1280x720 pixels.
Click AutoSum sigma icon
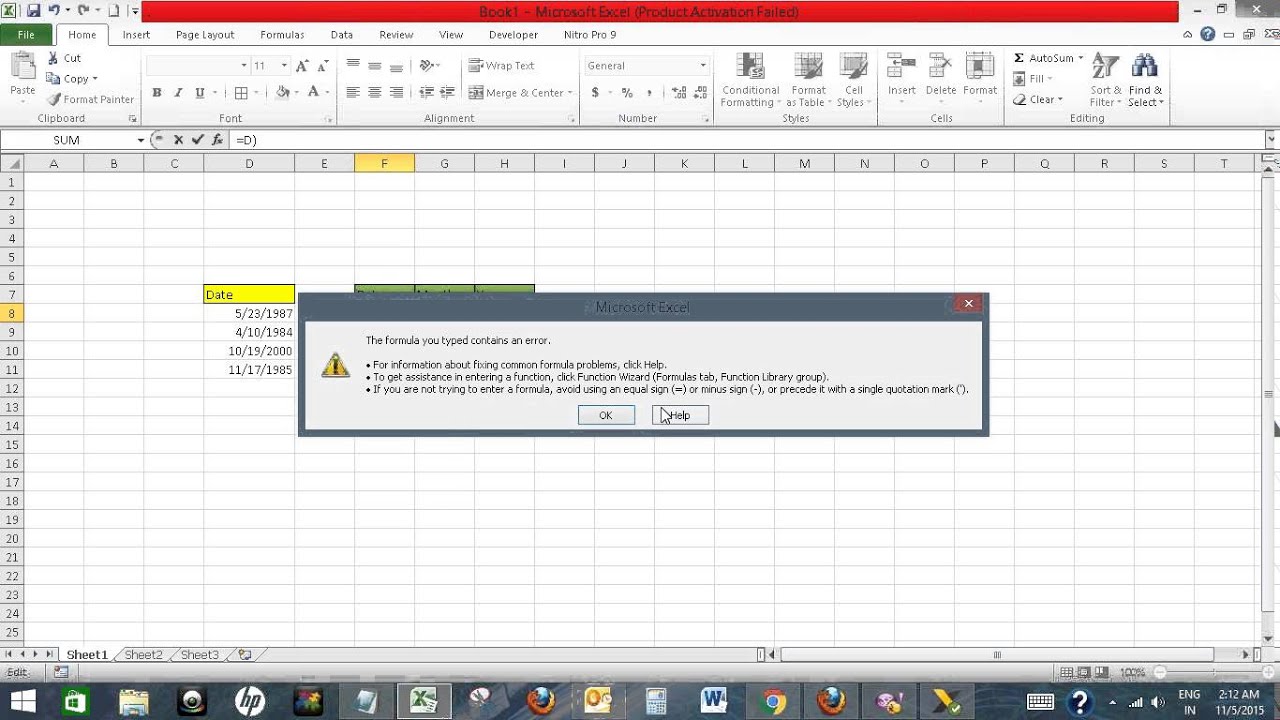tap(1019, 58)
